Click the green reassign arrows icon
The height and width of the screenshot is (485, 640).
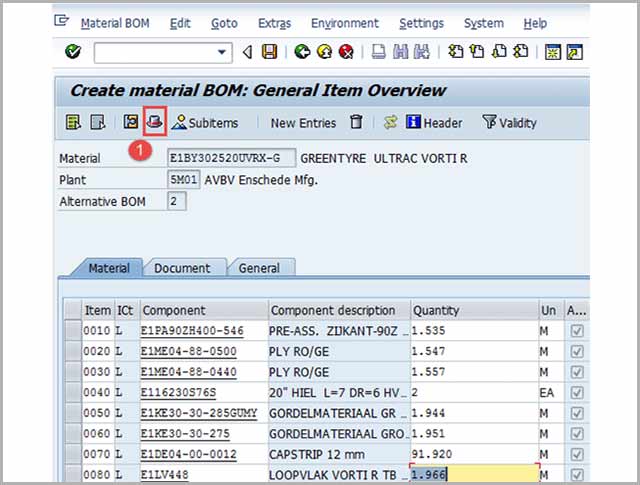pos(391,122)
